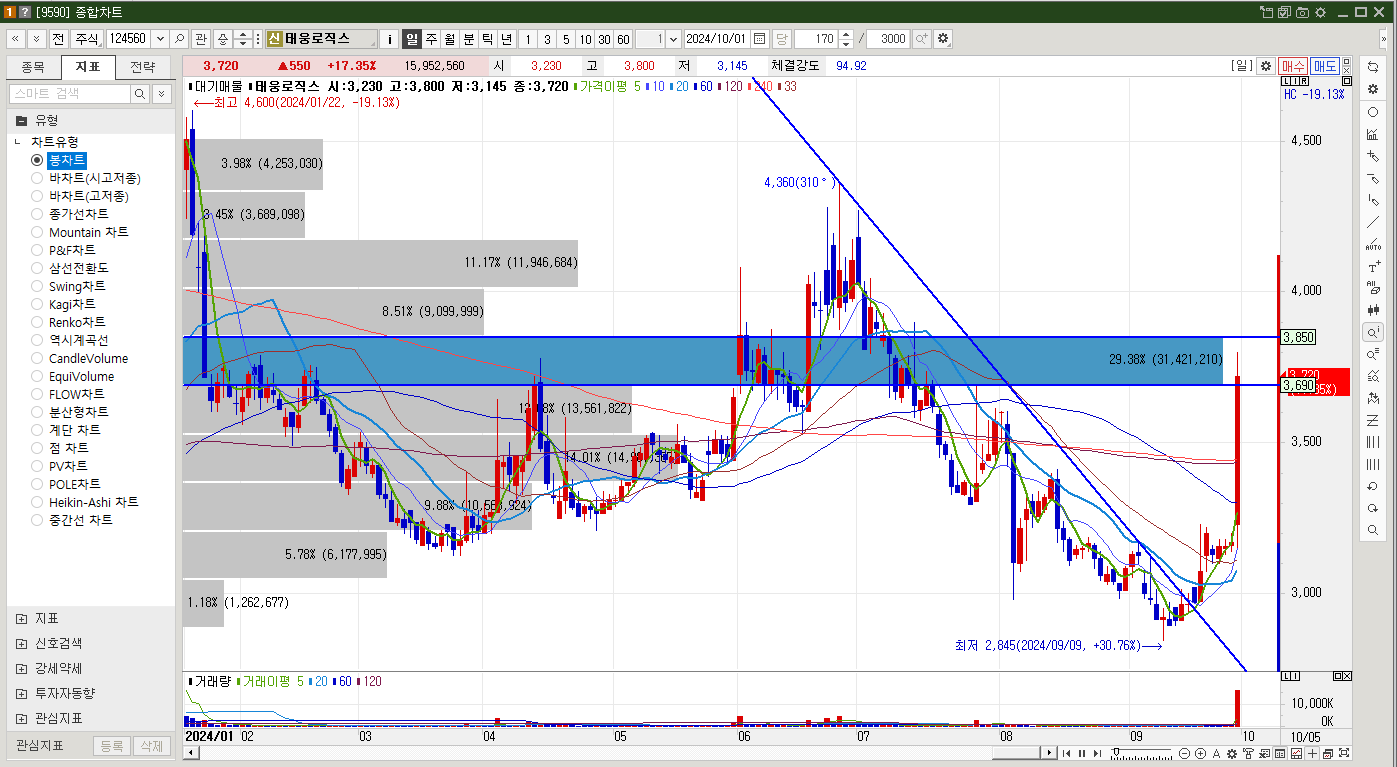Open the stock code 124560 dropdown arrow
The height and width of the screenshot is (767, 1397).
[158, 39]
